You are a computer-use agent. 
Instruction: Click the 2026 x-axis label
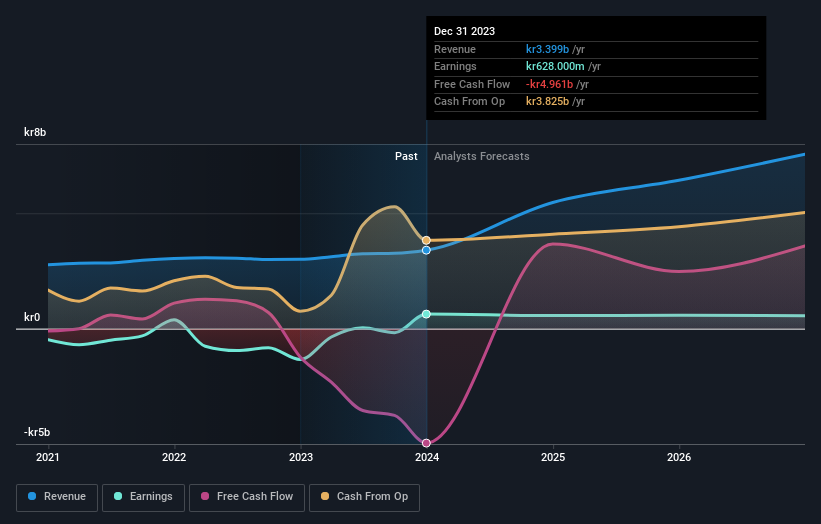679,457
